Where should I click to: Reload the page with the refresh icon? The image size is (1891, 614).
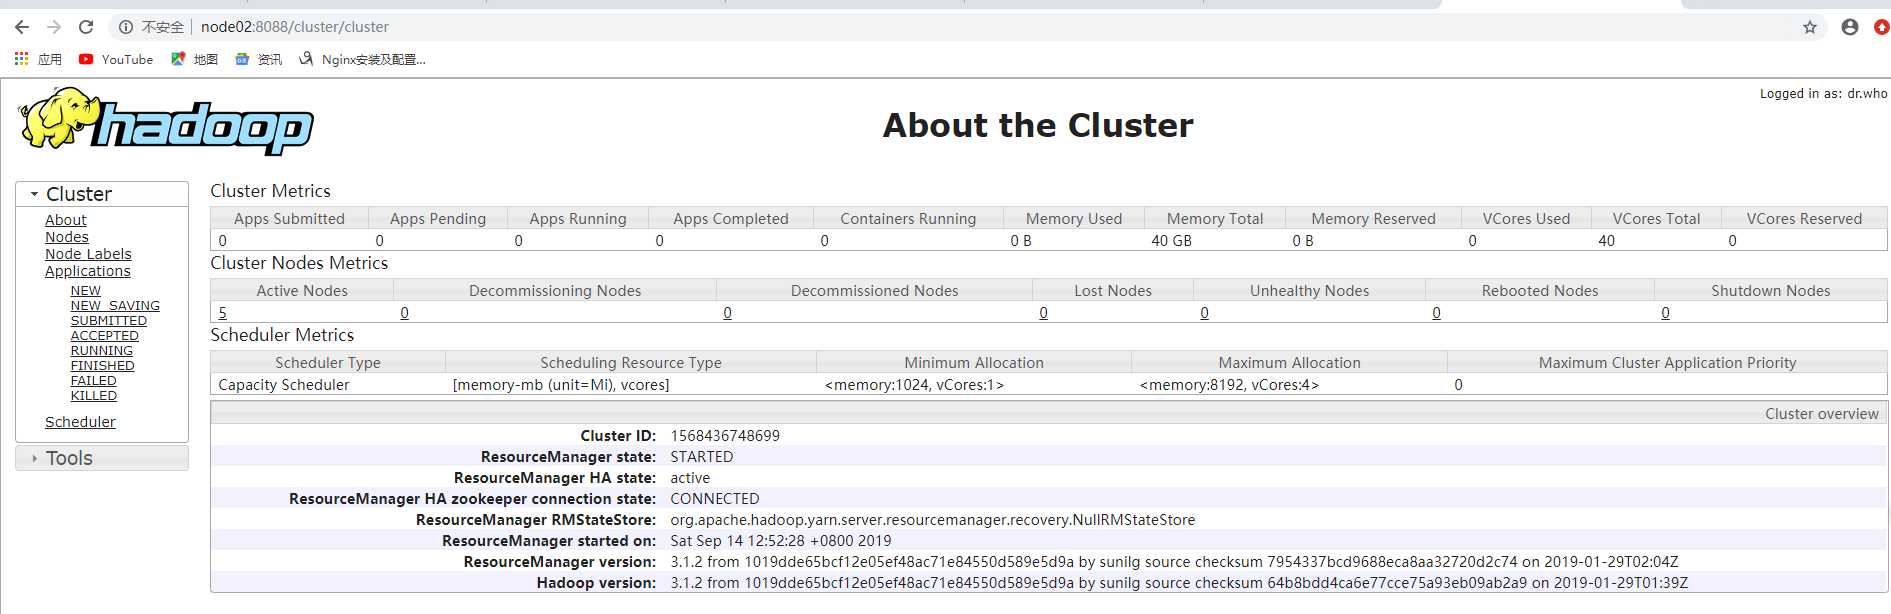click(86, 27)
